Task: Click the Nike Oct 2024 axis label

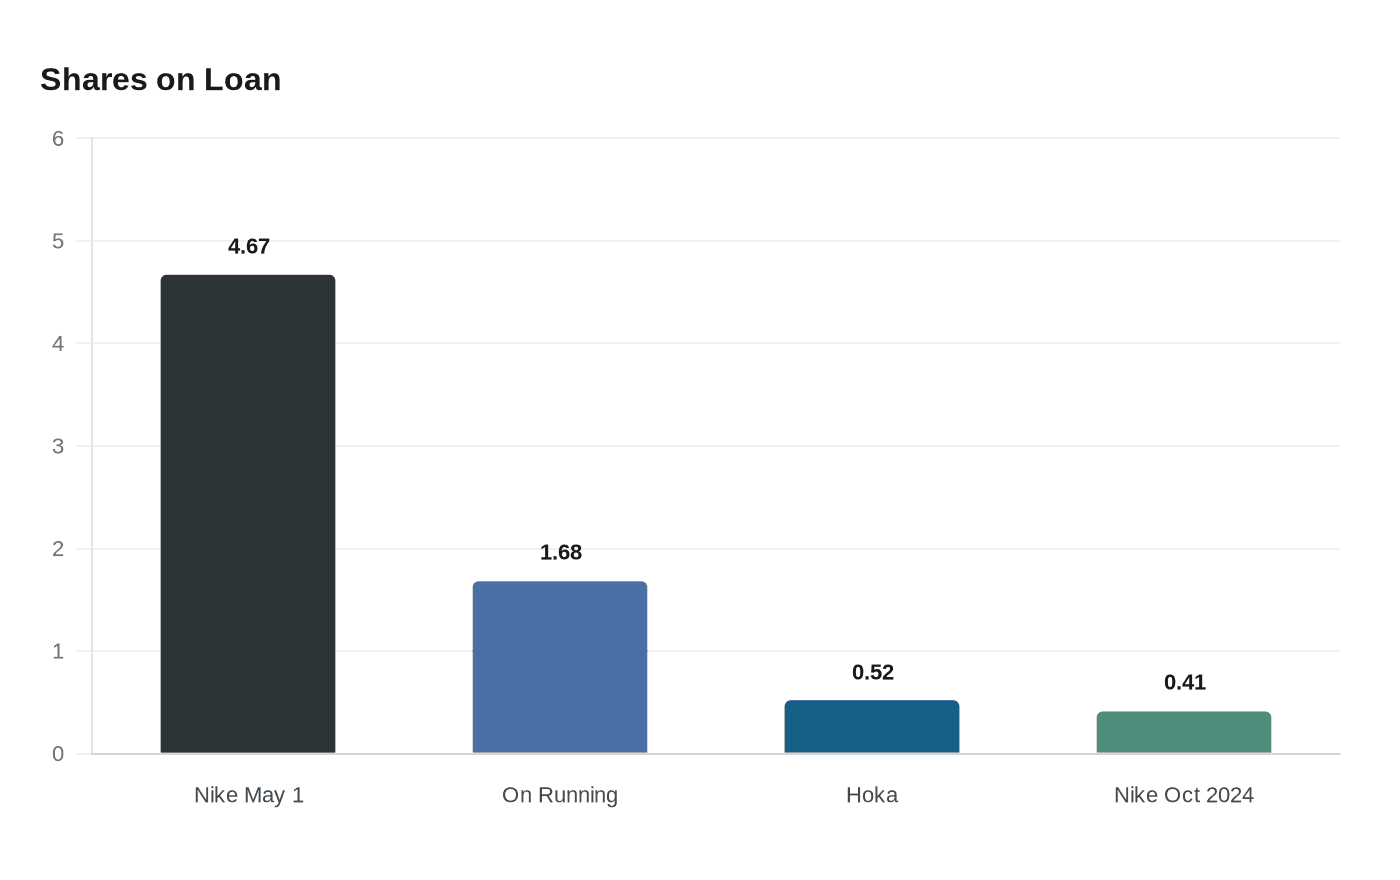Action: pos(1184,795)
